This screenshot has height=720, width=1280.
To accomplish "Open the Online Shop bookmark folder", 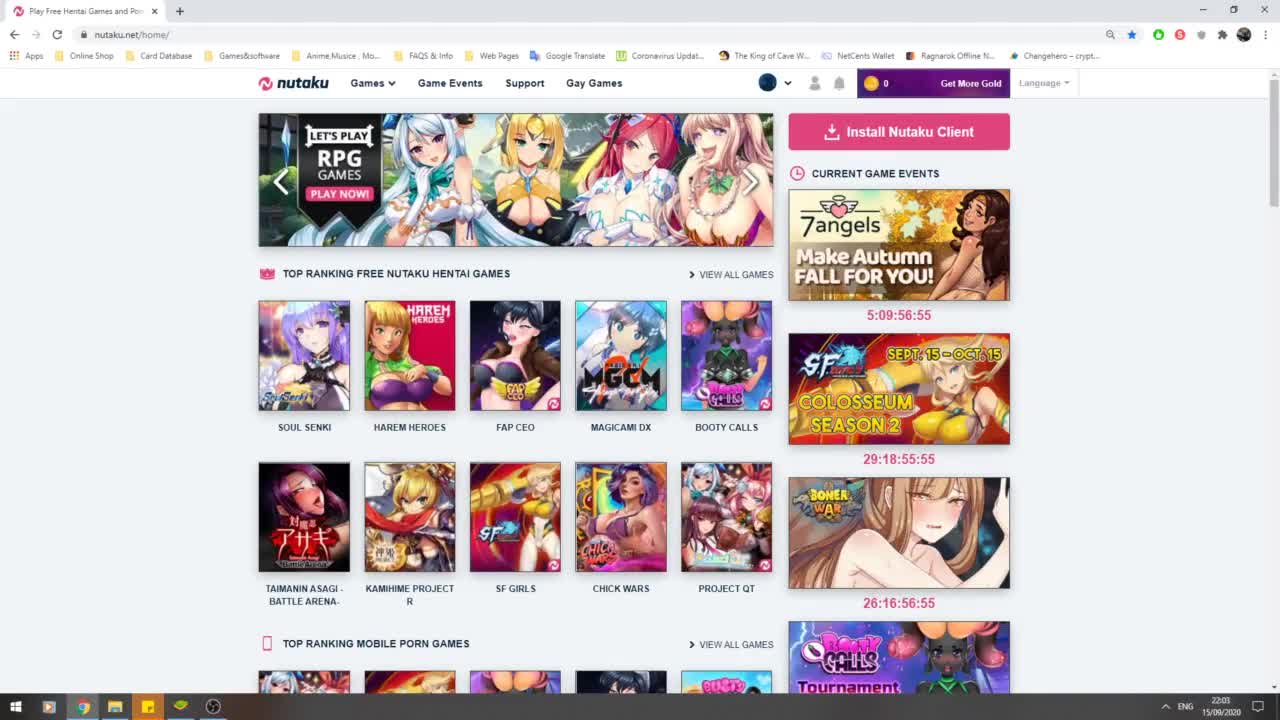I will [85, 56].
